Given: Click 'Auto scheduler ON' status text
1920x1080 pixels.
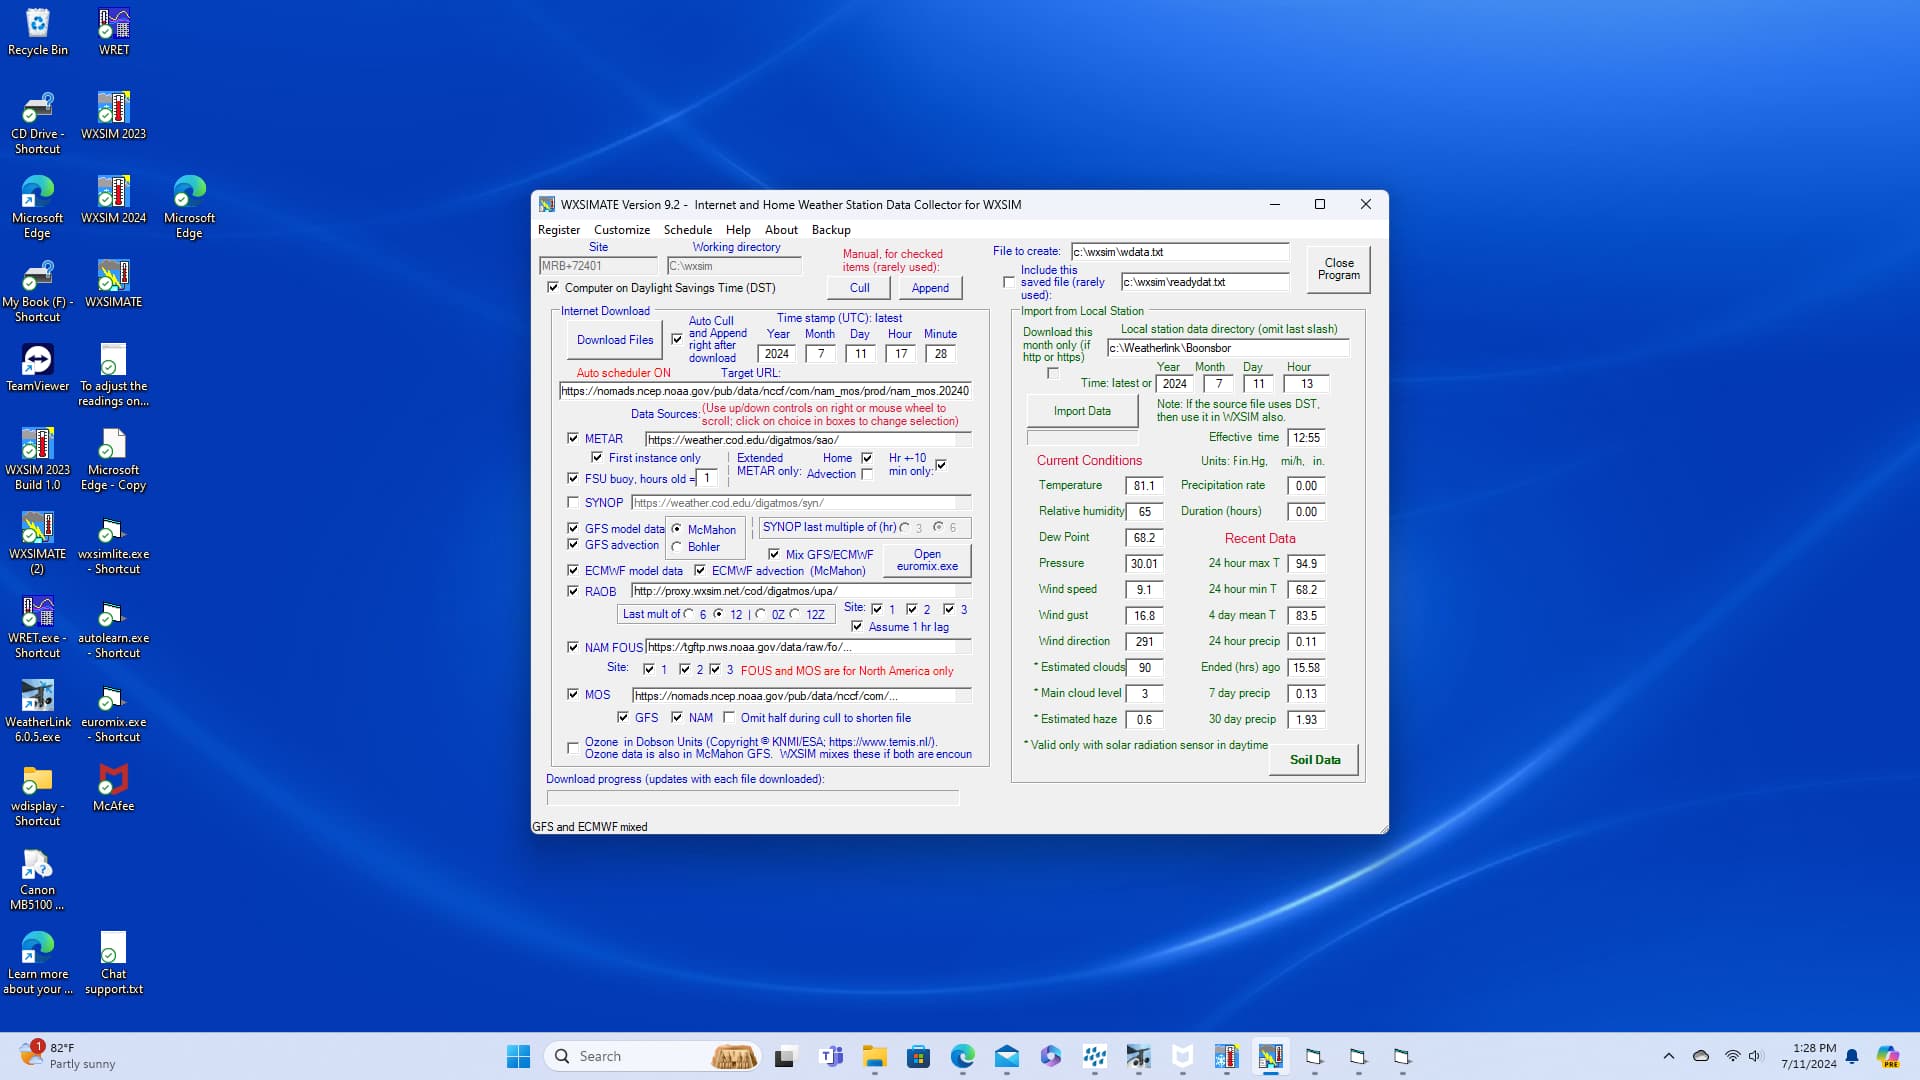Looking at the screenshot, I should point(623,373).
